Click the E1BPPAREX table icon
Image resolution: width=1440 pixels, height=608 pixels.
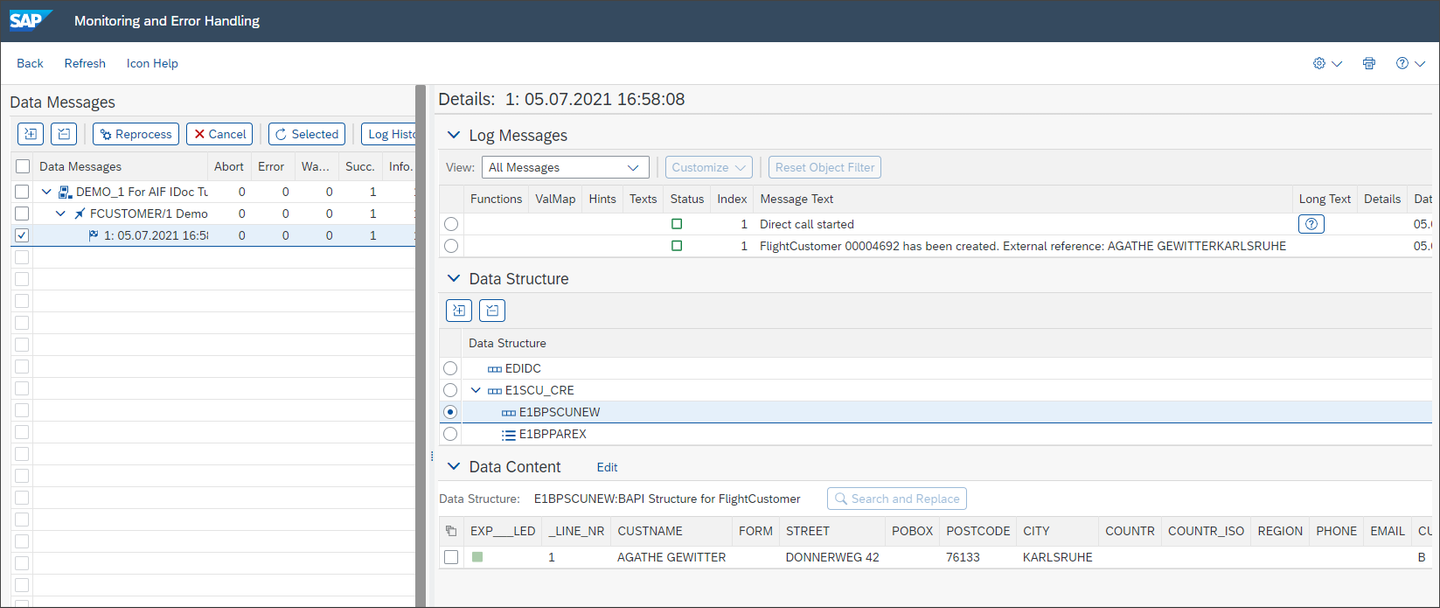[508, 434]
